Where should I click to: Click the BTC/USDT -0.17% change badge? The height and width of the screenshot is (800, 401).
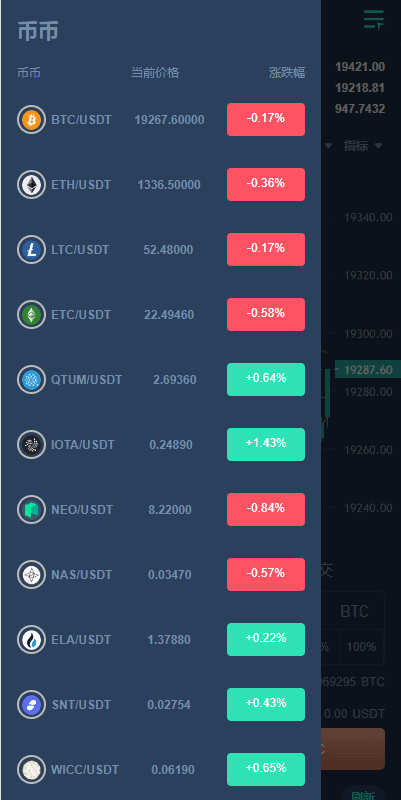(266, 119)
